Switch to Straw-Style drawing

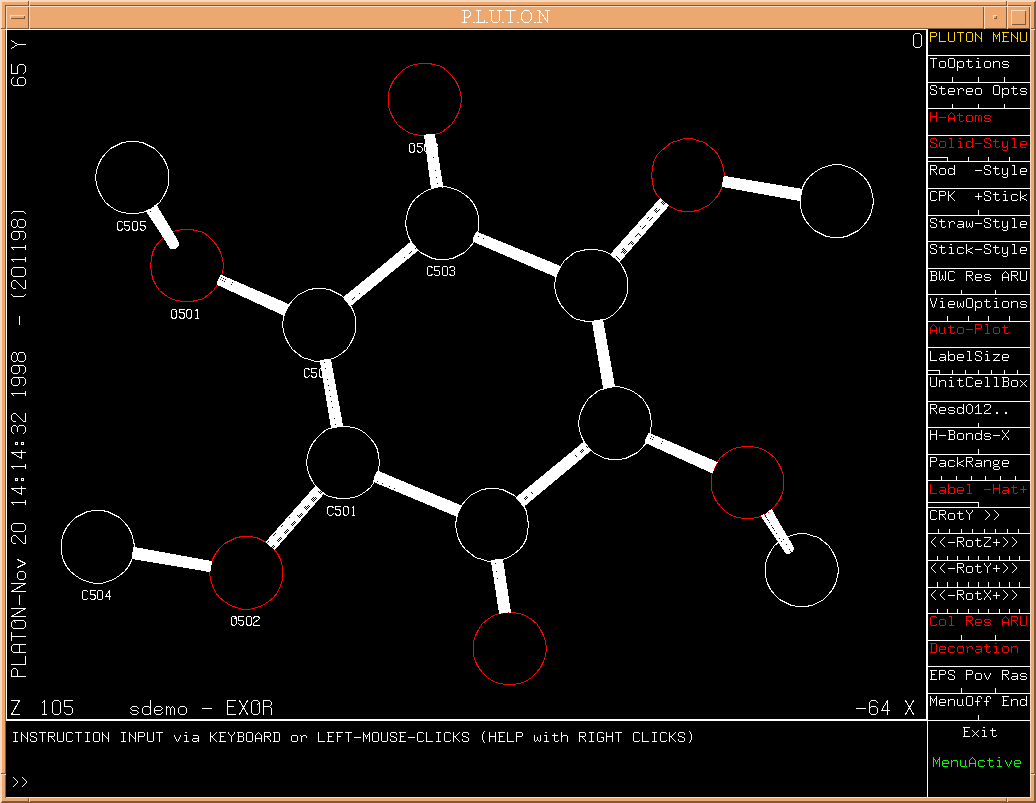tap(977, 223)
